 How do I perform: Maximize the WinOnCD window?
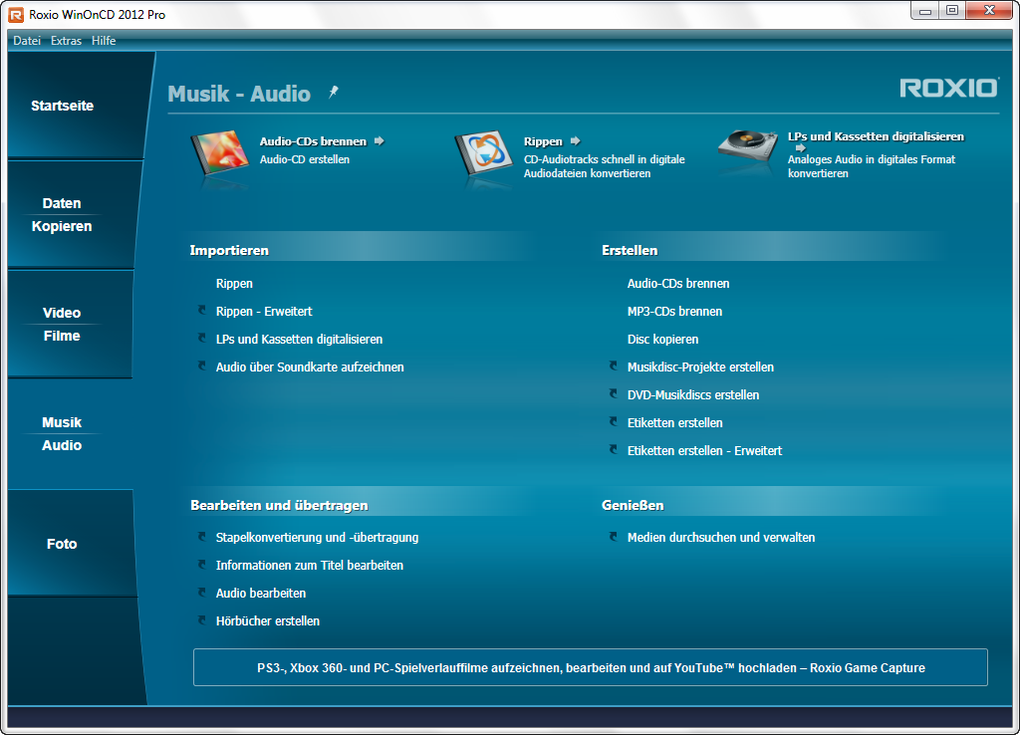952,11
